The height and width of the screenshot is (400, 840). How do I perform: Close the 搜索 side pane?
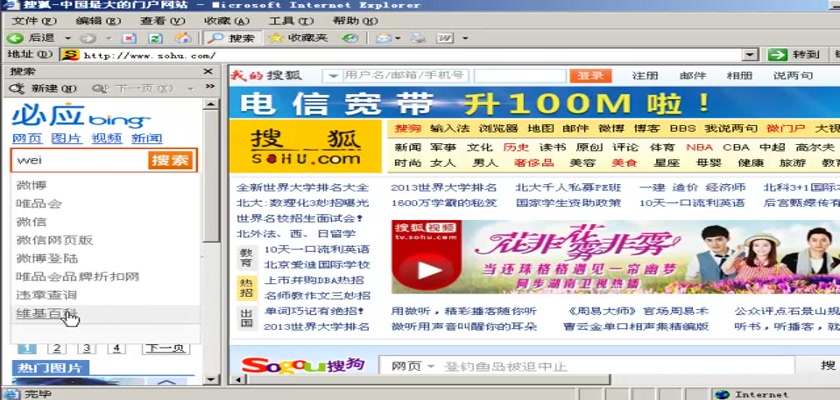[x=208, y=72]
